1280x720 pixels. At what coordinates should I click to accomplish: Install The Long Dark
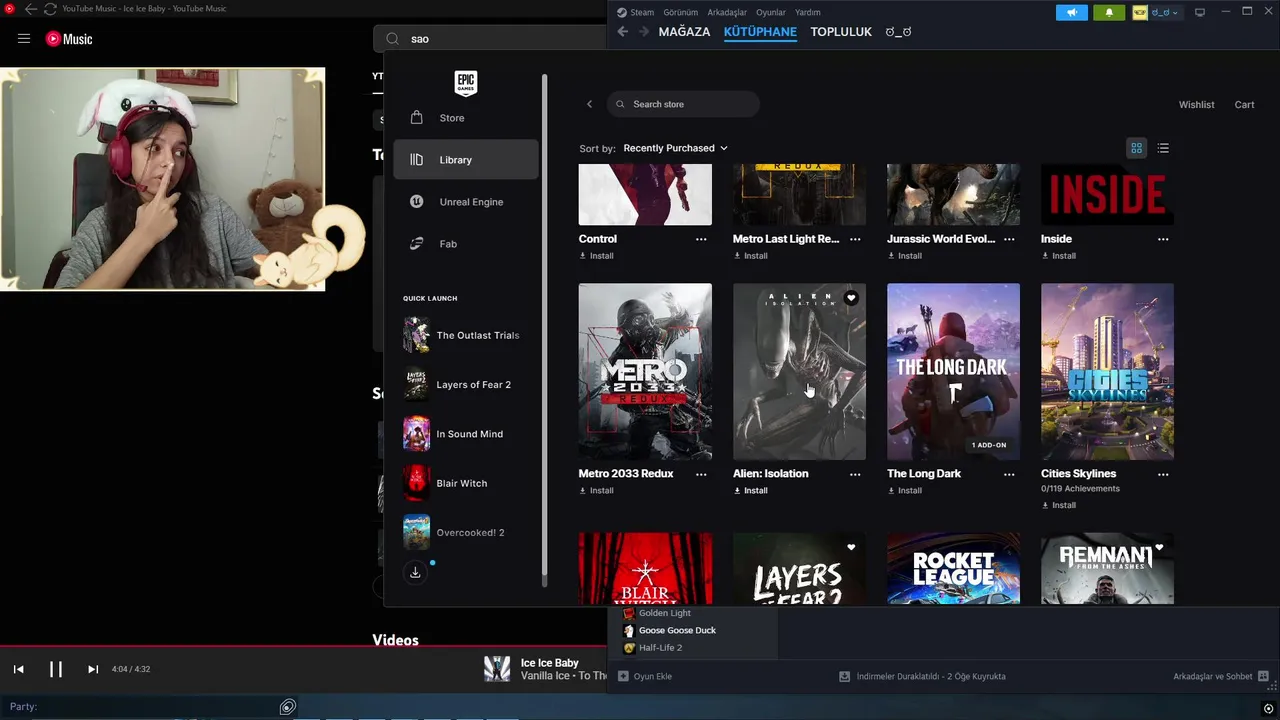905,491
